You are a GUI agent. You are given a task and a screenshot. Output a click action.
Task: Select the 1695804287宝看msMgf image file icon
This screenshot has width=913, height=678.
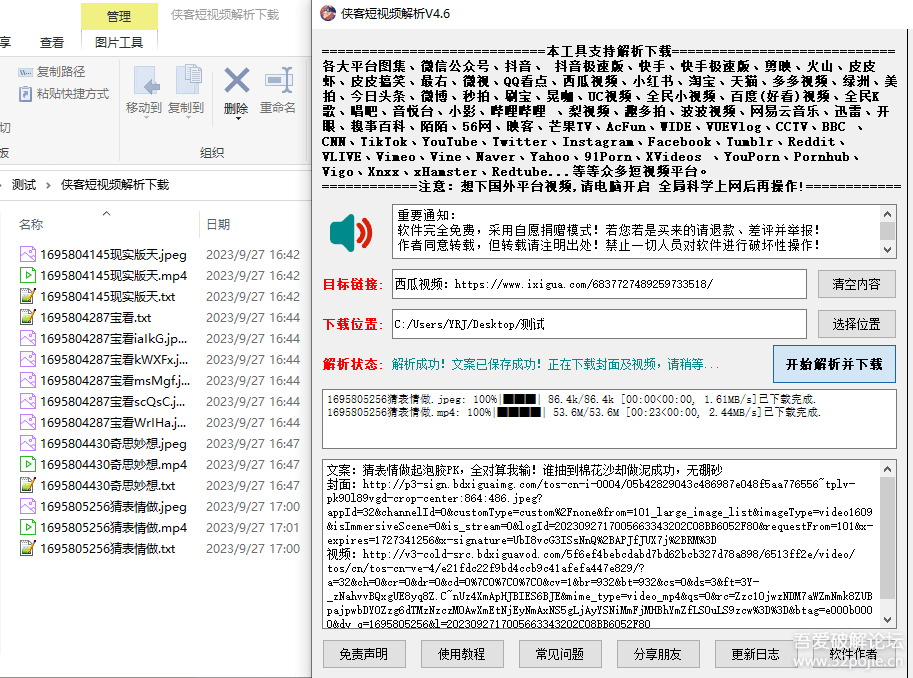click(27, 380)
